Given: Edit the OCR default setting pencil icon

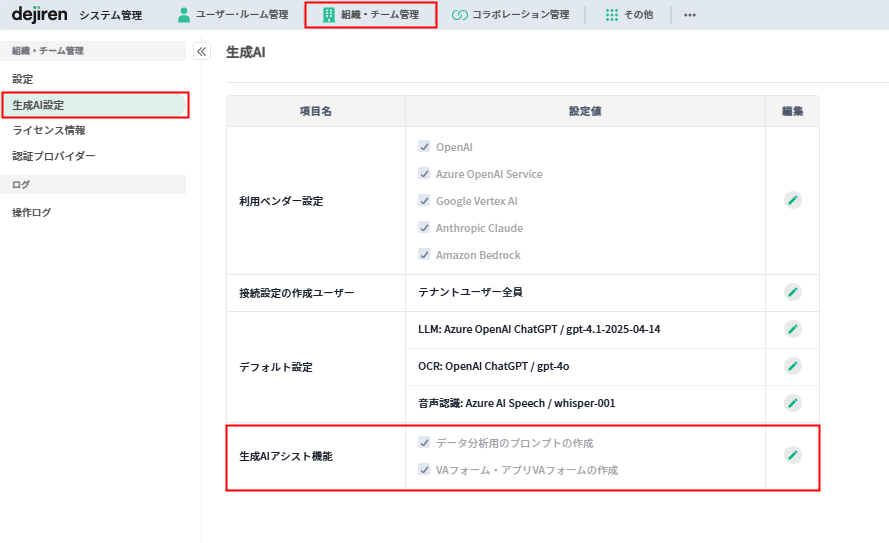Looking at the screenshot, I should coord(792,366).
